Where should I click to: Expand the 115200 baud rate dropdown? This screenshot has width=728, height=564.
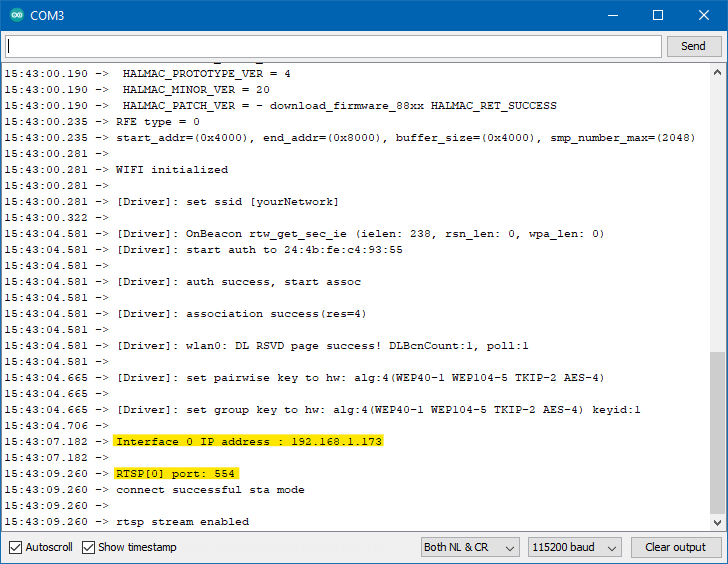pyautogui.click(x=574, y=547)
